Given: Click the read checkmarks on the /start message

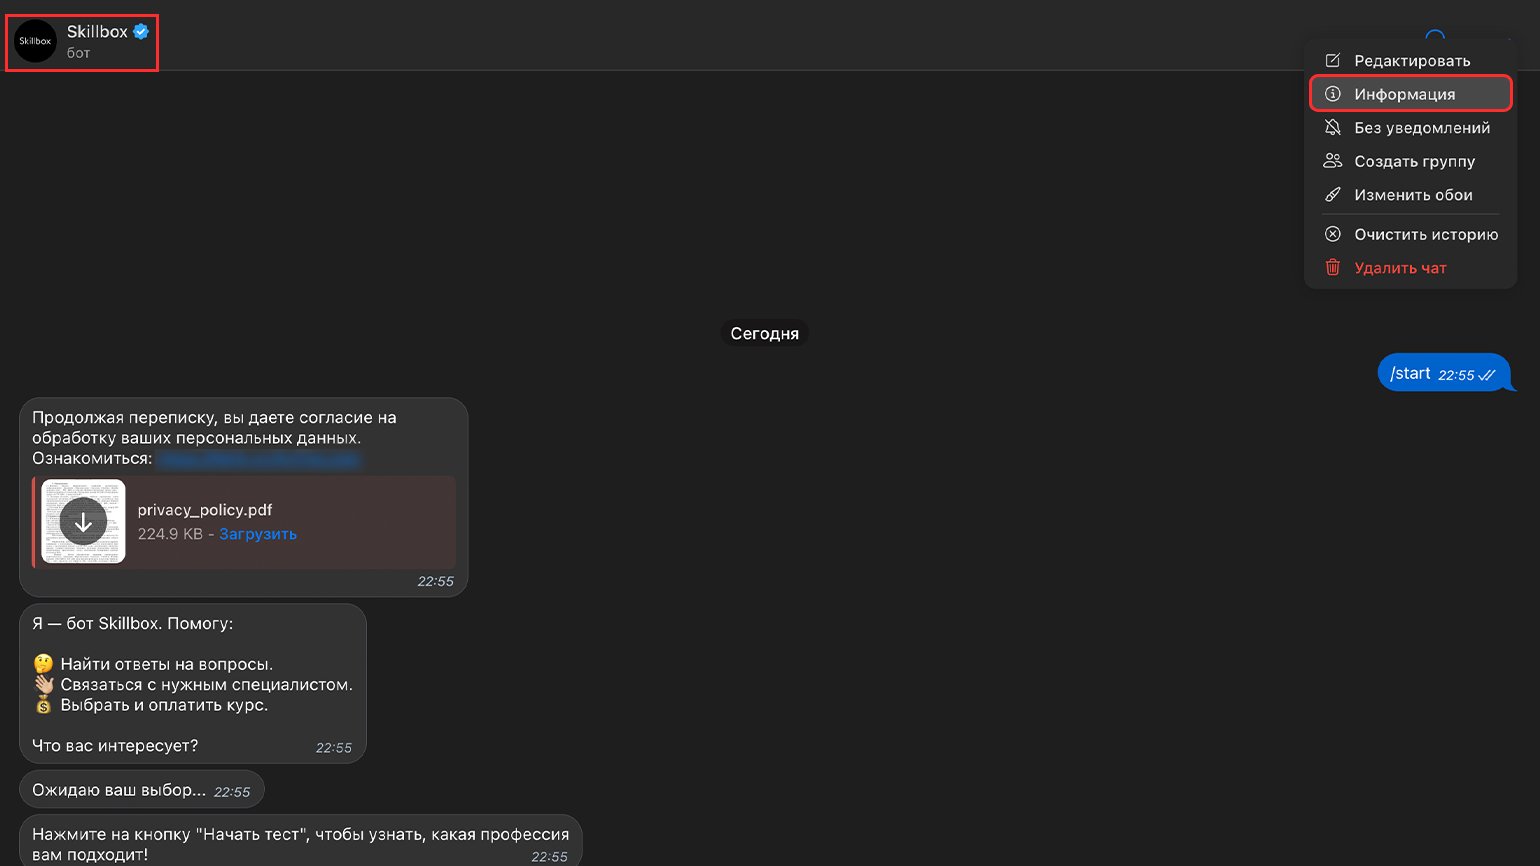Looking at the screenshot, I should 1487,376.
